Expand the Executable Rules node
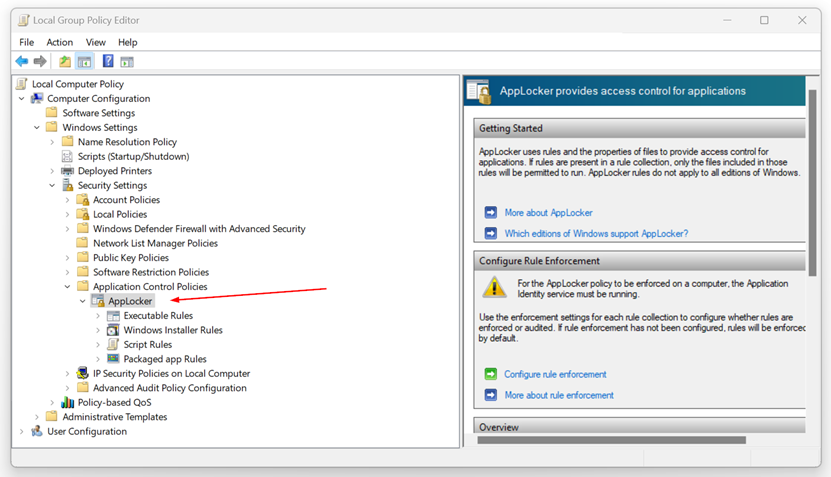Image resolution: width=831 pixels, height=477 pixels. point(98,315)
